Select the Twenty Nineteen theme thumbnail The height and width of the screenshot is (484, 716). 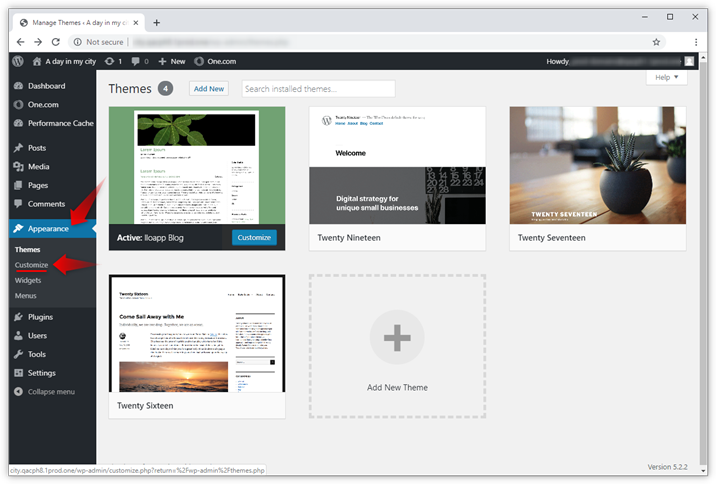pos(397,165)
